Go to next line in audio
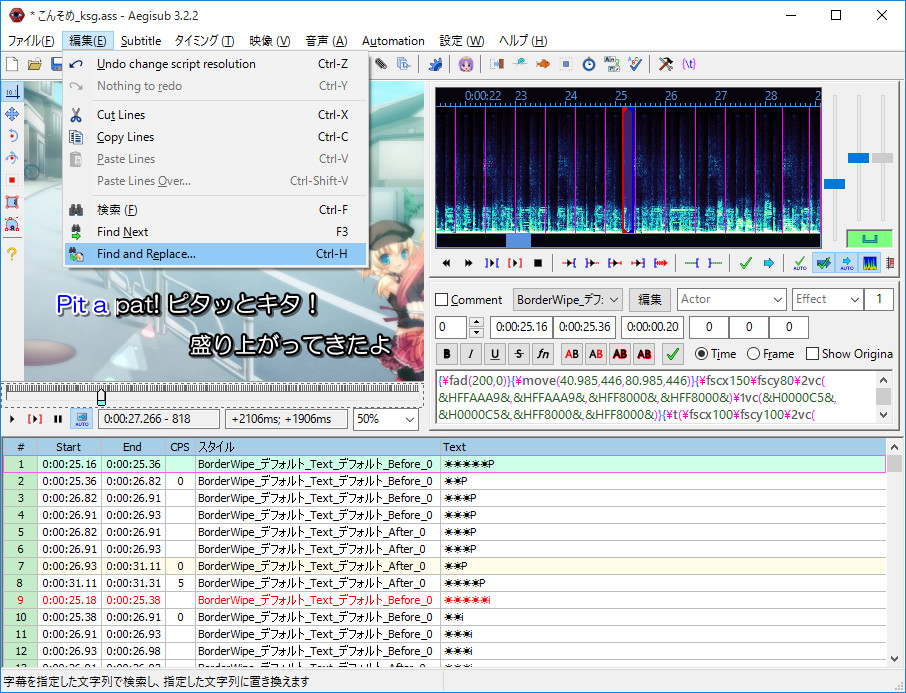Screen dimensions: 906x693 469,263
